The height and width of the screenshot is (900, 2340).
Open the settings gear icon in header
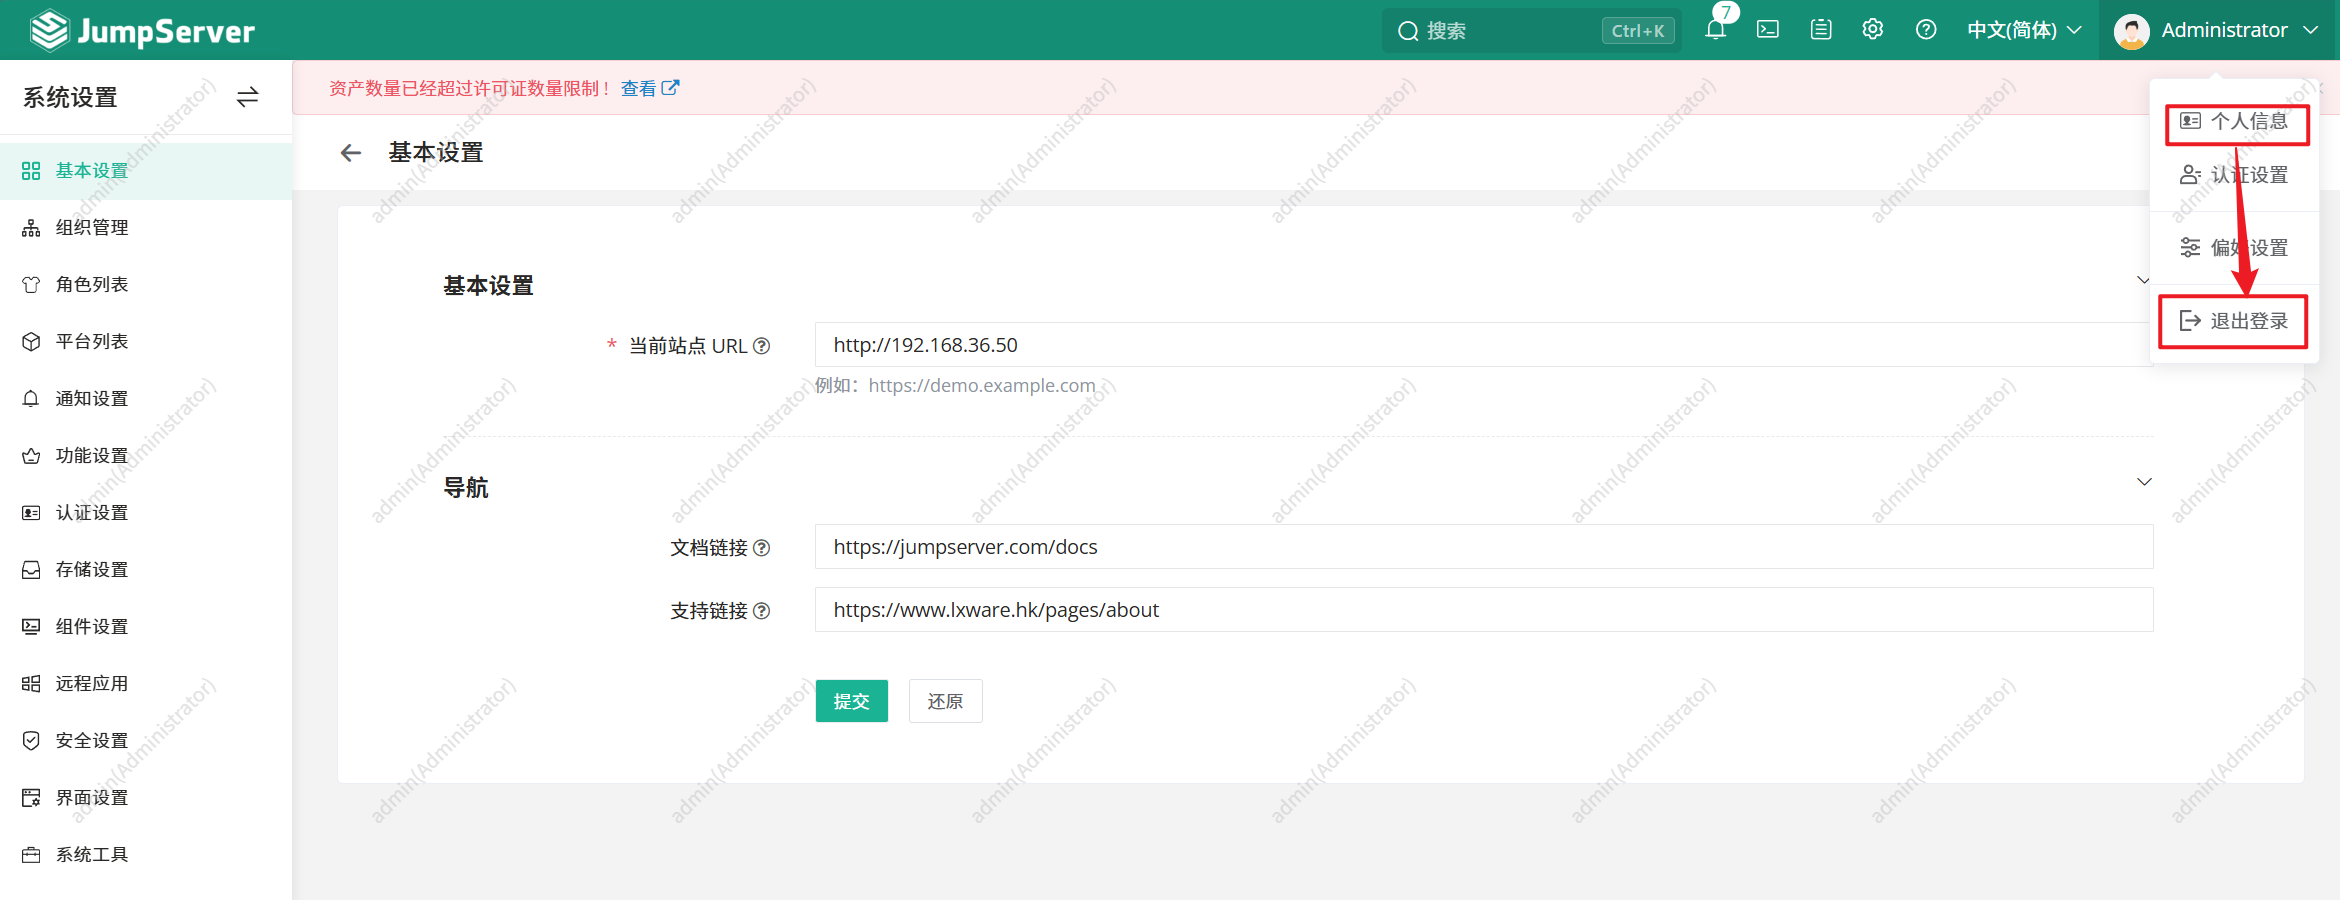[1873, 30]
